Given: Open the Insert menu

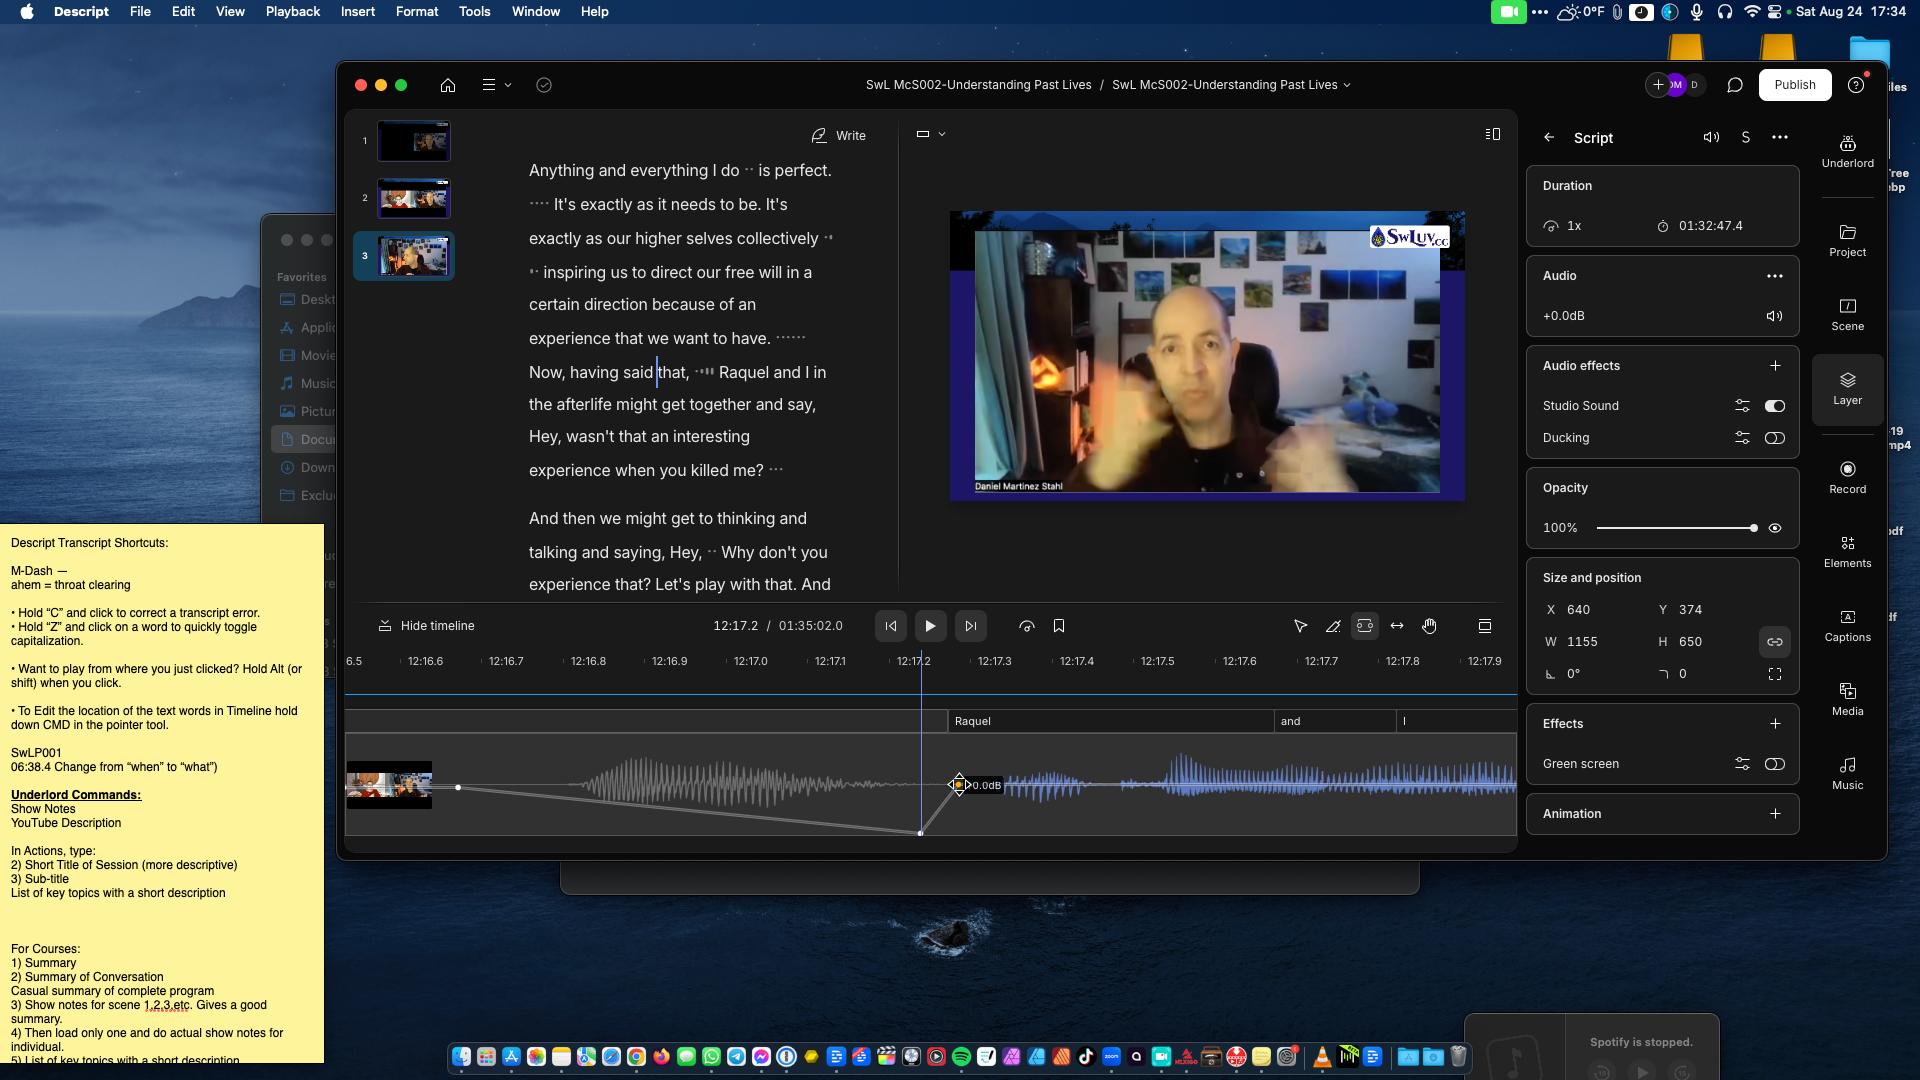Looking at the screenshot, I should (358, 12).
